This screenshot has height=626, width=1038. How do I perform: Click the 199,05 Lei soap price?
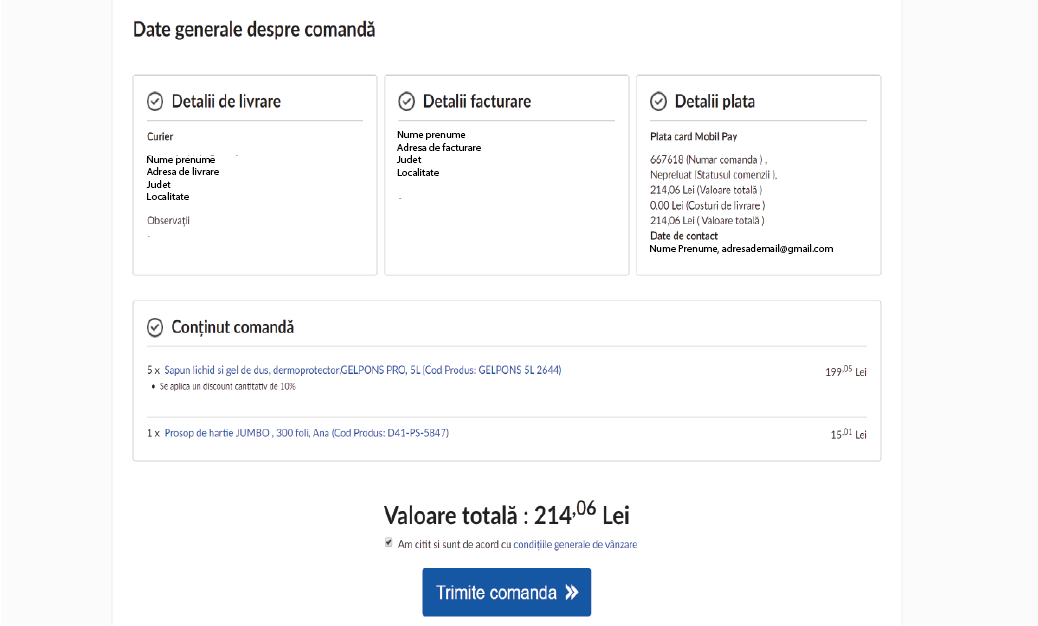tap(845, 372)
